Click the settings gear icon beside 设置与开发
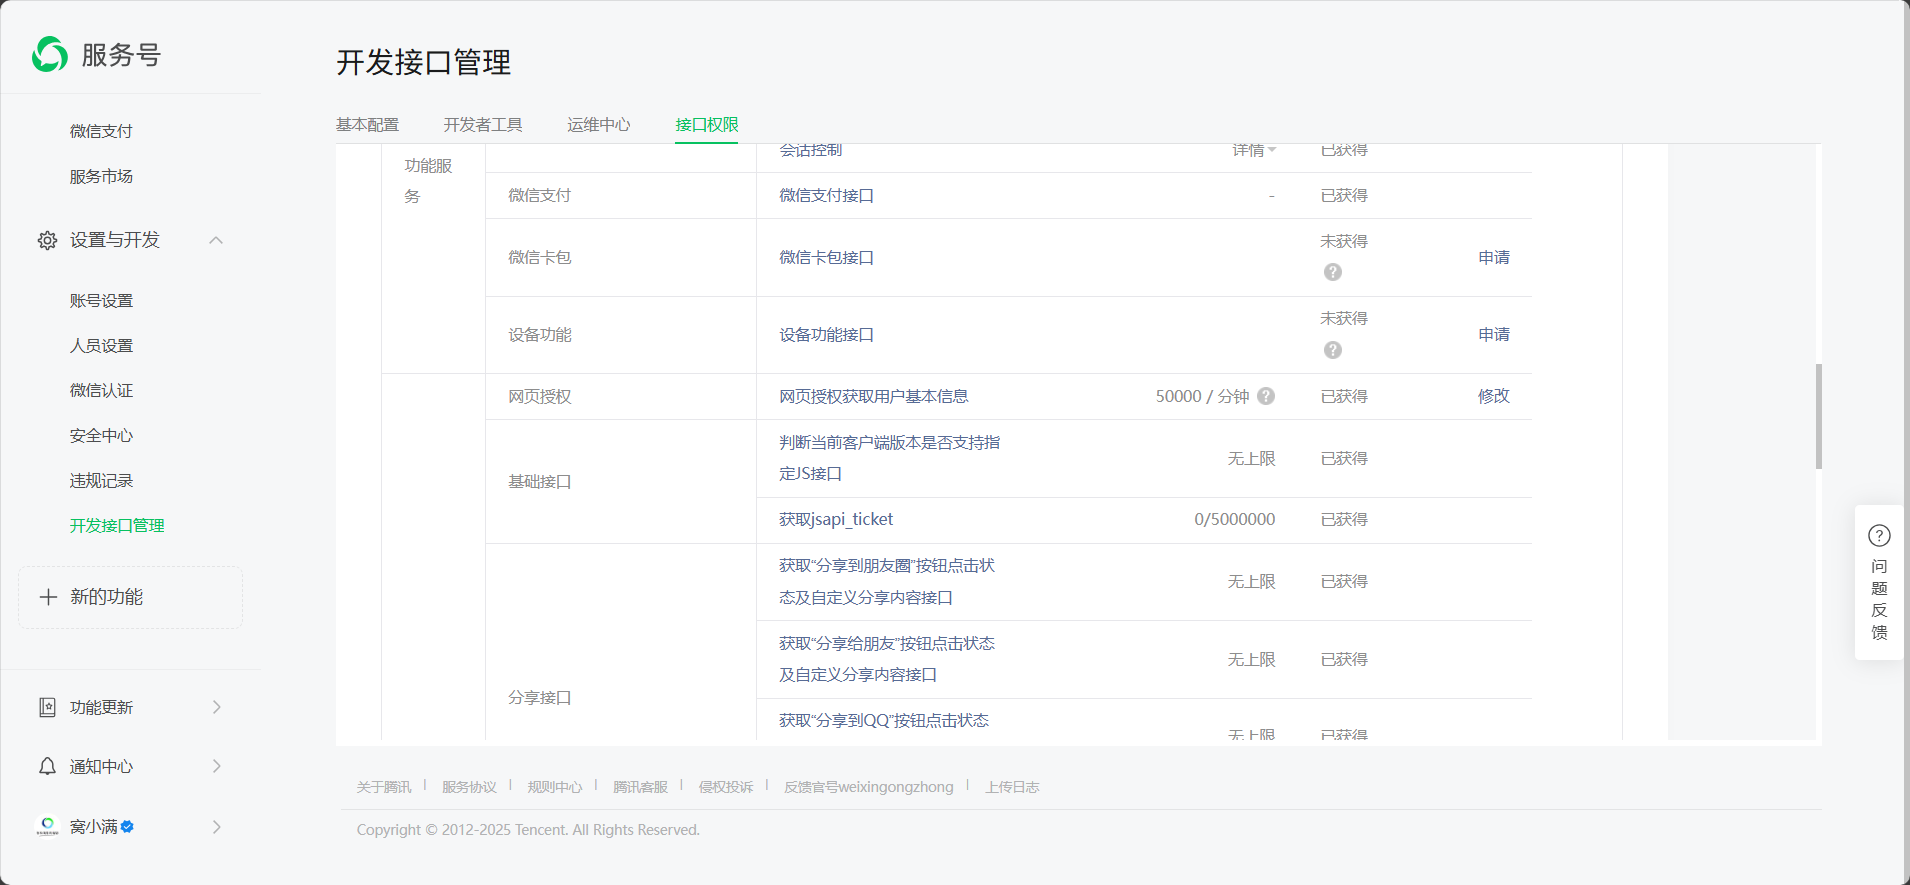Screen dimensions: 1910x885 point(47,241)
